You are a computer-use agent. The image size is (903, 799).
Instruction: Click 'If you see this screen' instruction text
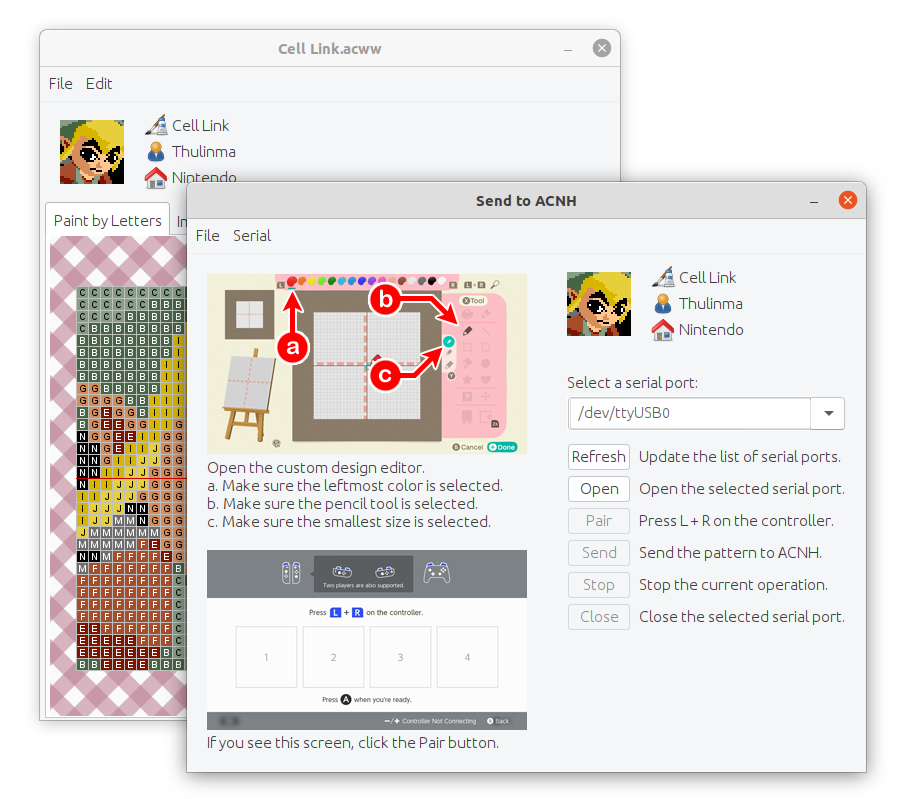353,743
